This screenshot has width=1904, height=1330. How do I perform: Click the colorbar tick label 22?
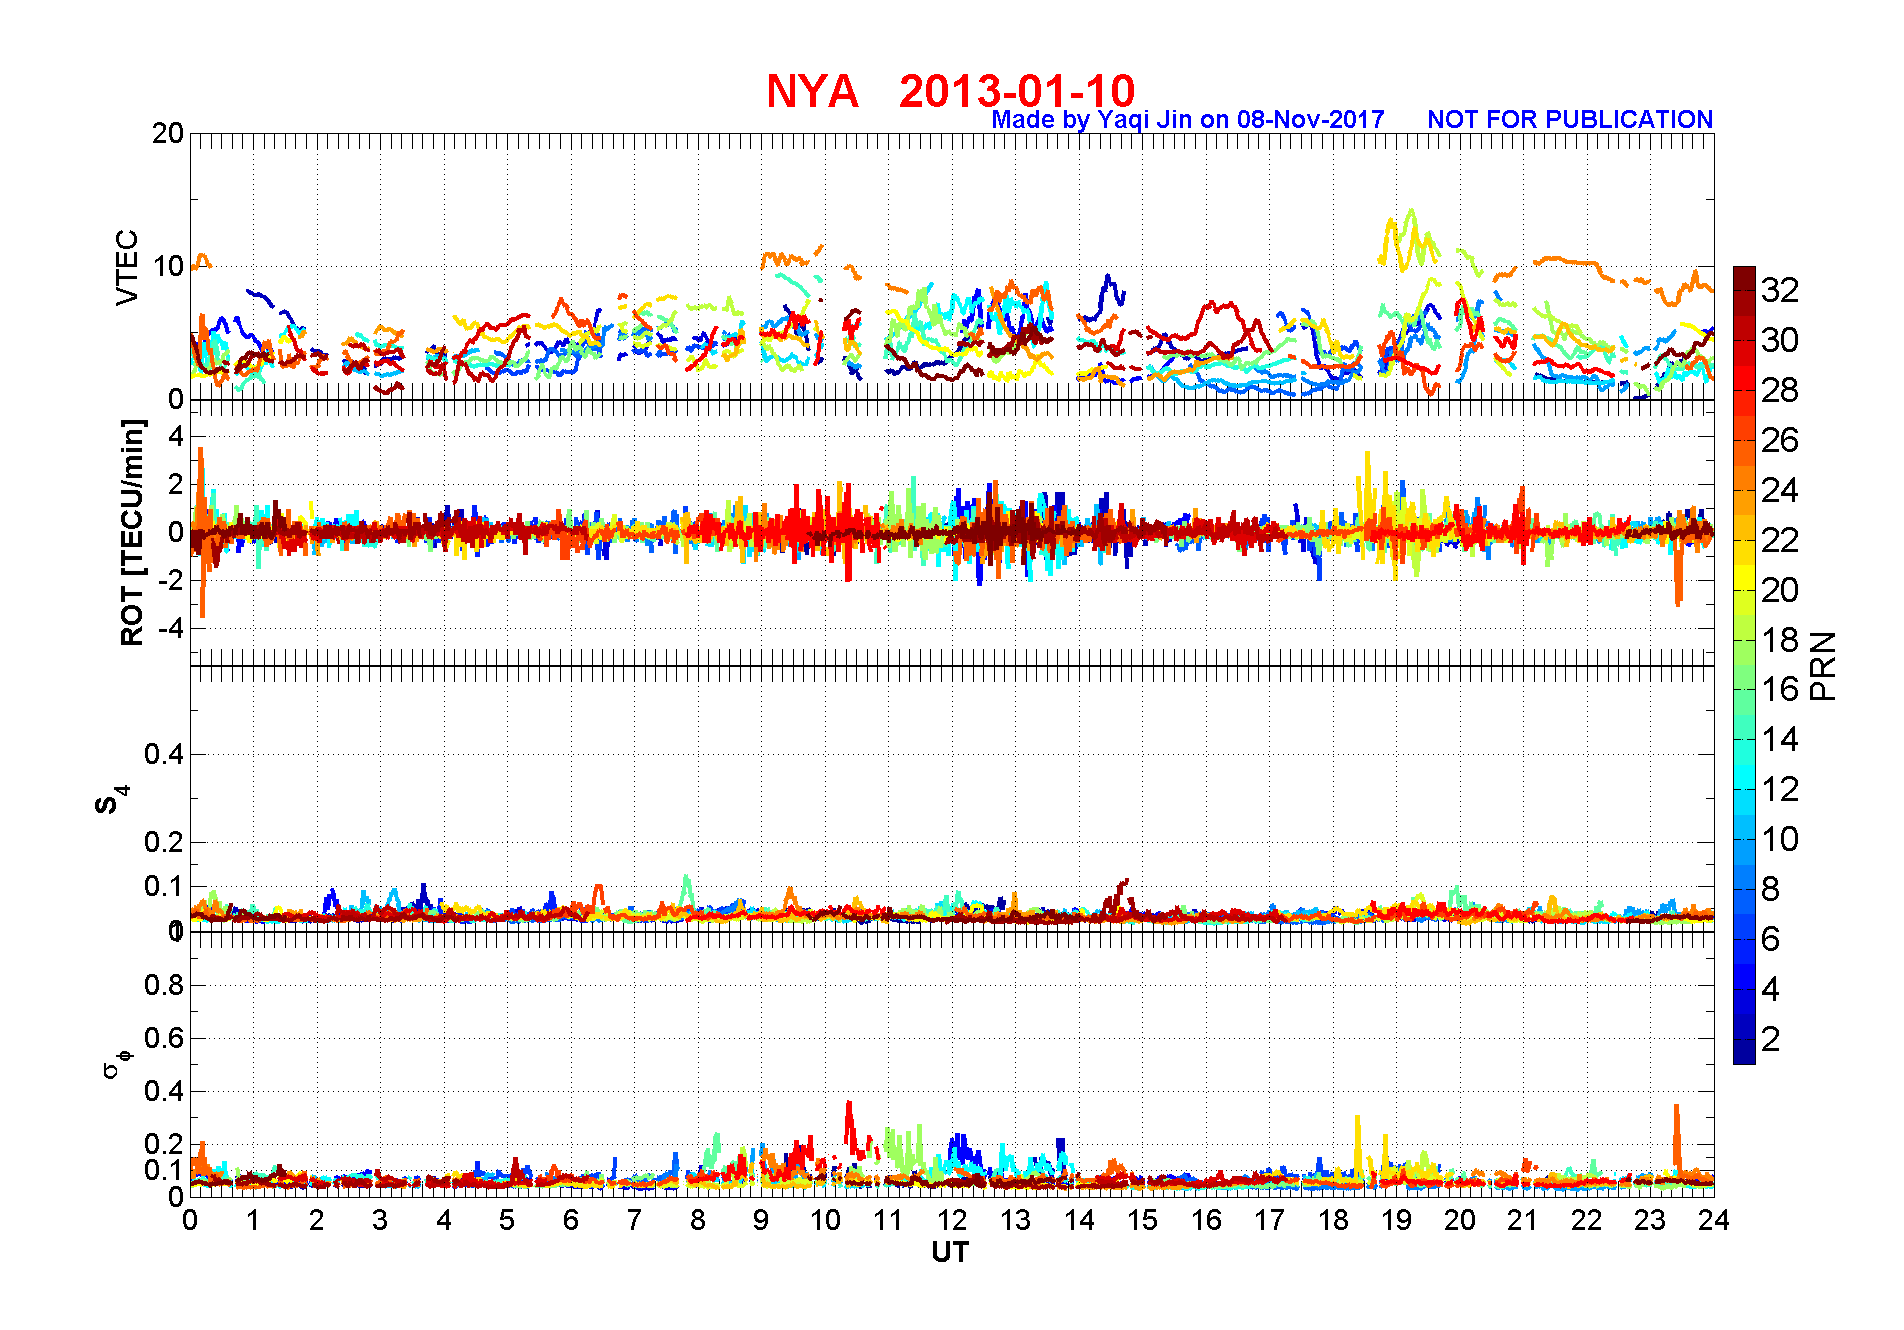point(1780,540)
